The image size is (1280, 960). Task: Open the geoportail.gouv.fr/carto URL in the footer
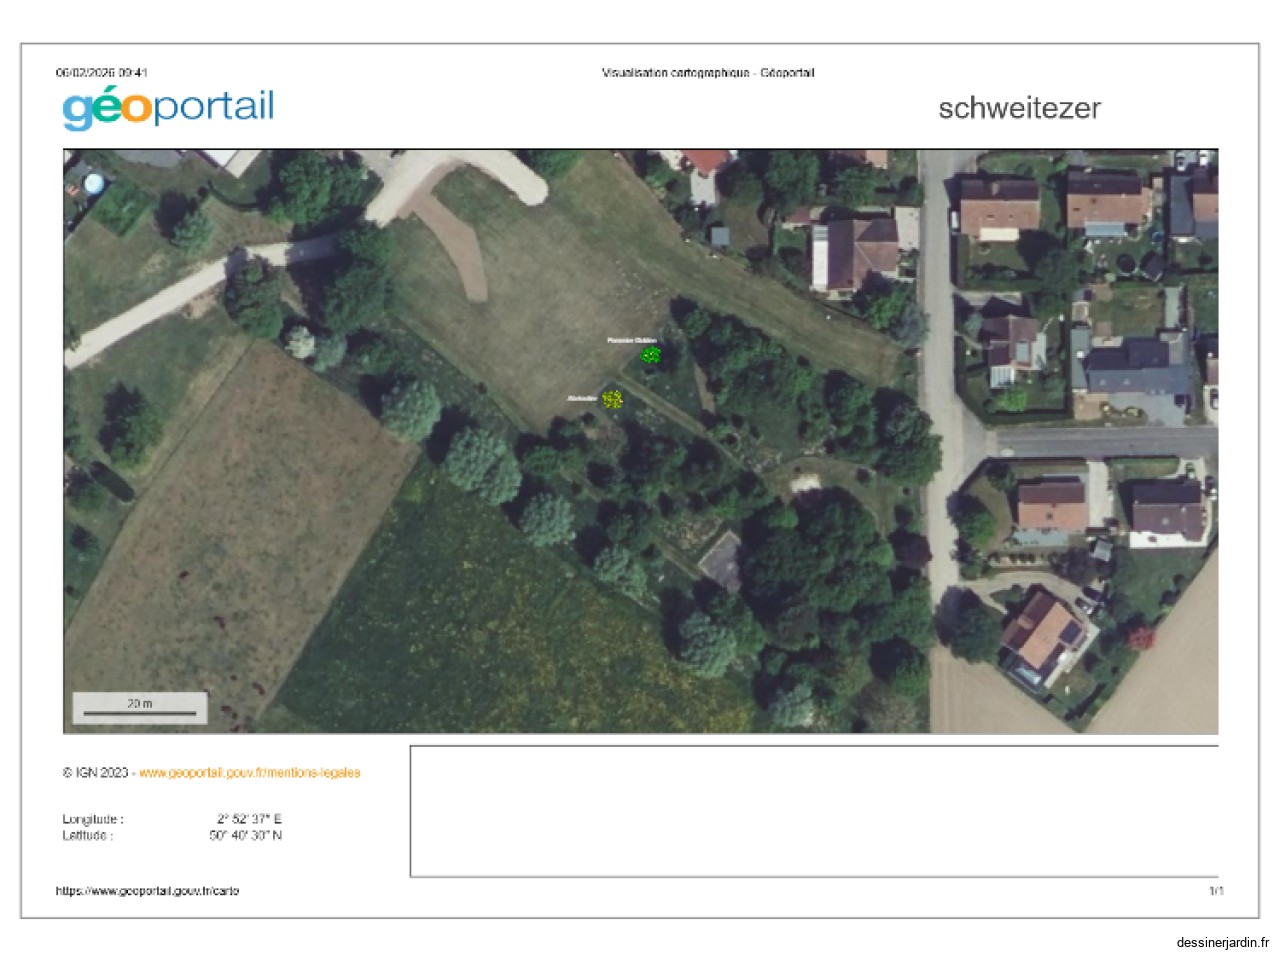coord(147,891)
